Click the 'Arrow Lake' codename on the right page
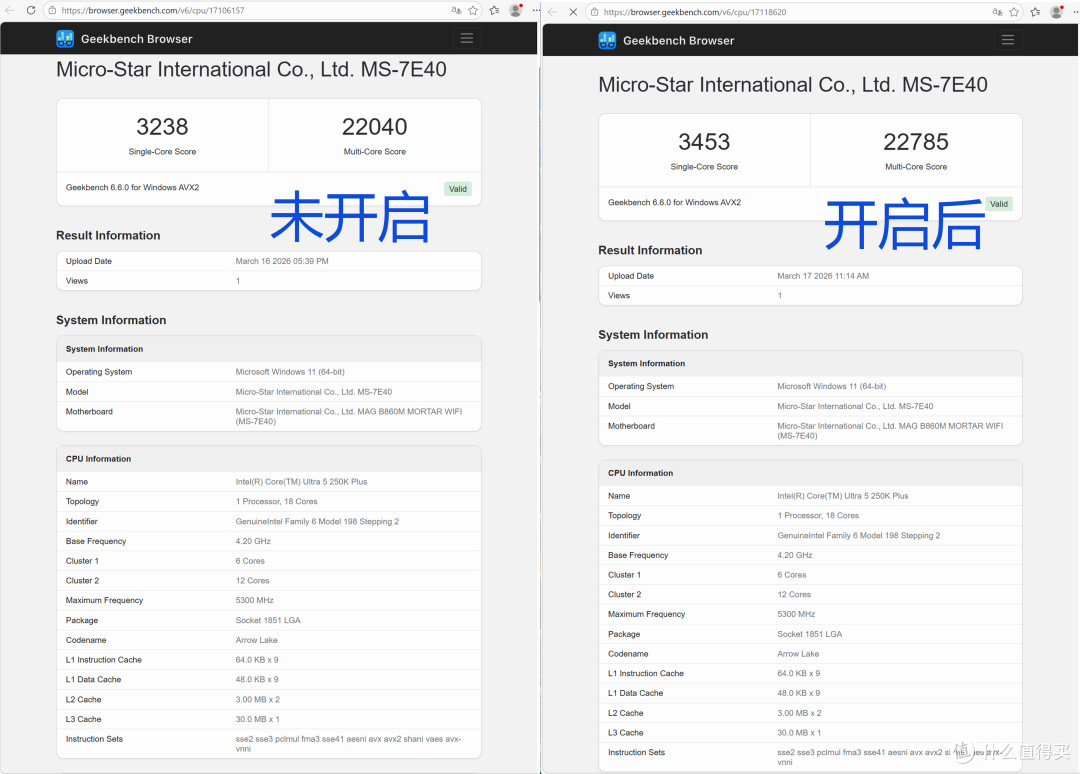 (798, 654)
